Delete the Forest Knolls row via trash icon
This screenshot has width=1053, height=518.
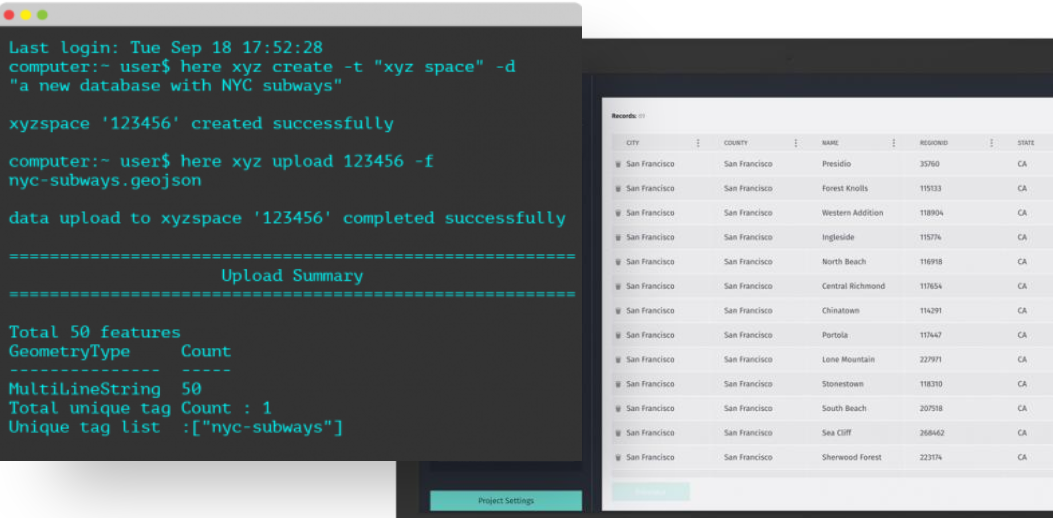pos(618,189)
